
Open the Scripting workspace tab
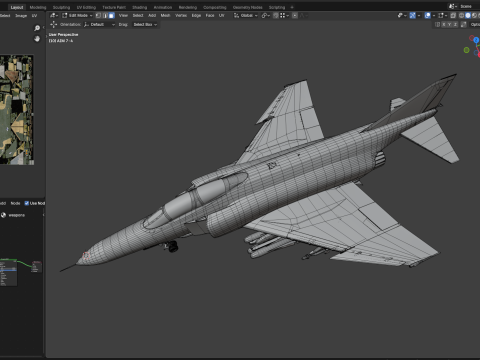(x=277, y=7)
